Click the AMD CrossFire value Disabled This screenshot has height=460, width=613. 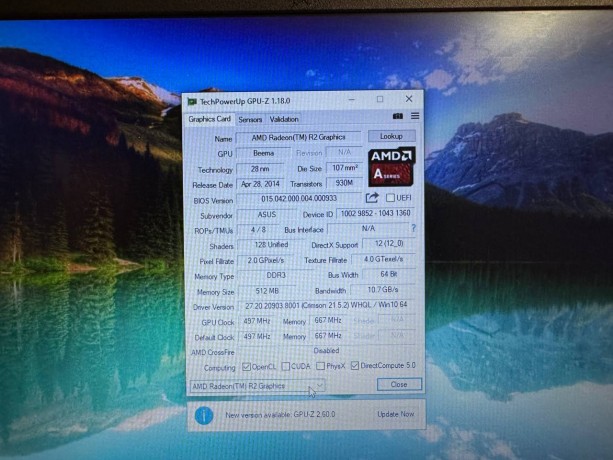(326, 351)
